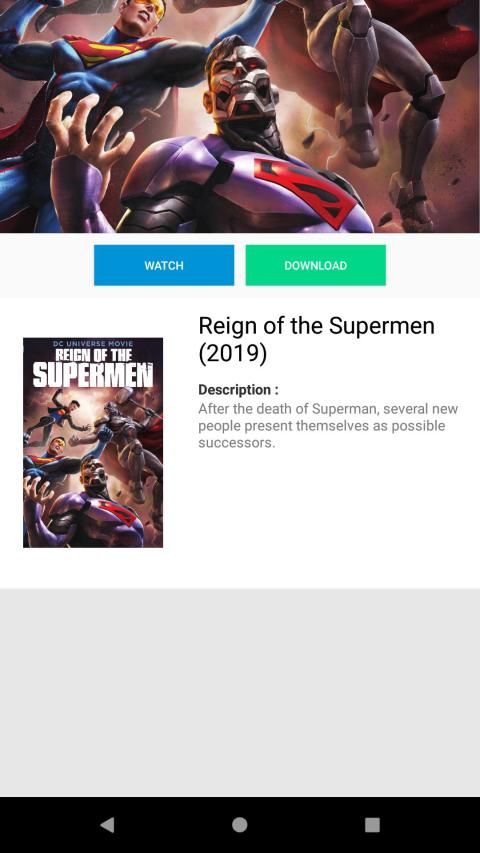The image size is (480, 853).
Task: Tap the blue WATCH button
Action: [164, 265]
